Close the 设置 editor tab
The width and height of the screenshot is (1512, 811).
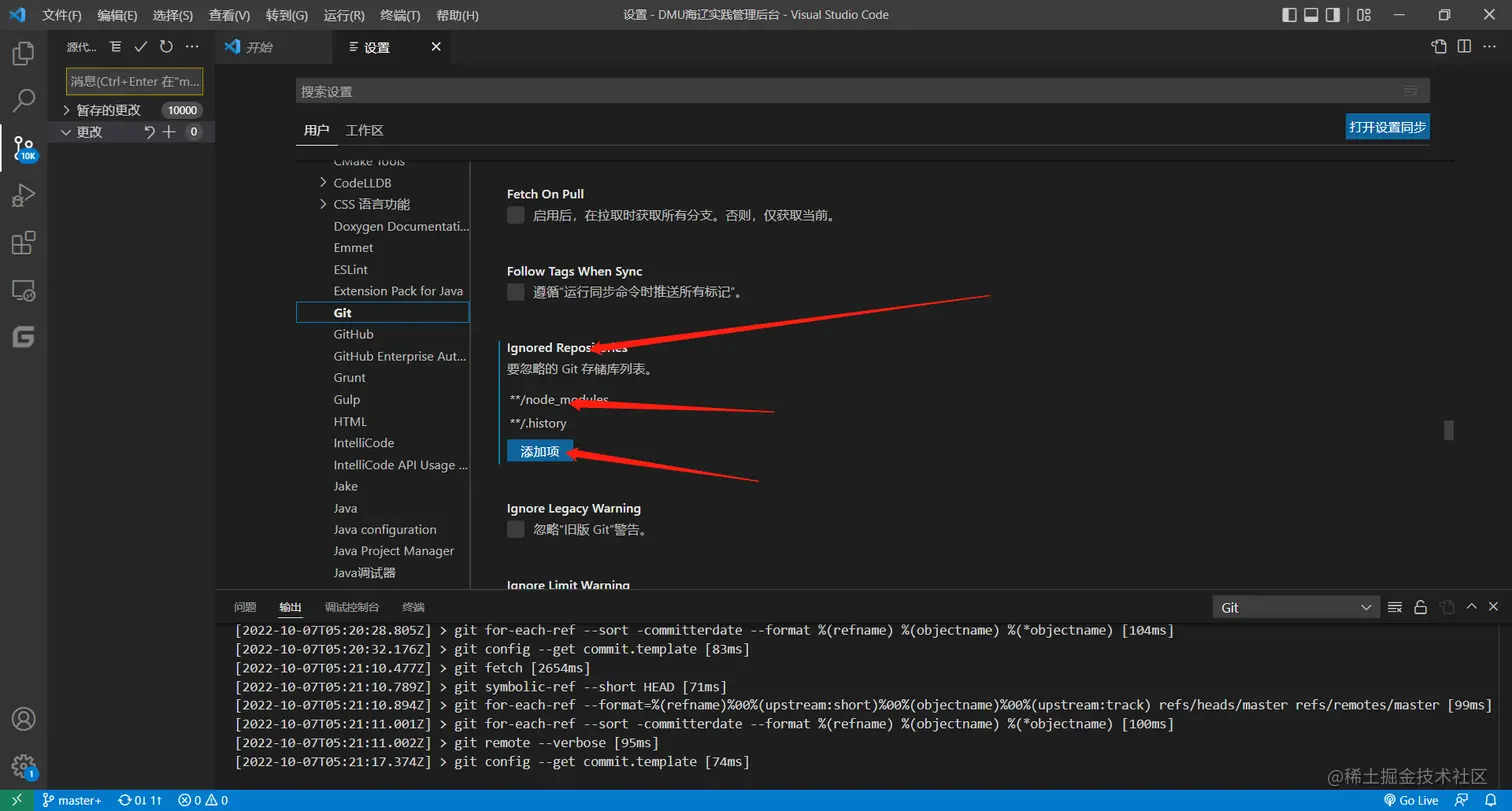435,47
